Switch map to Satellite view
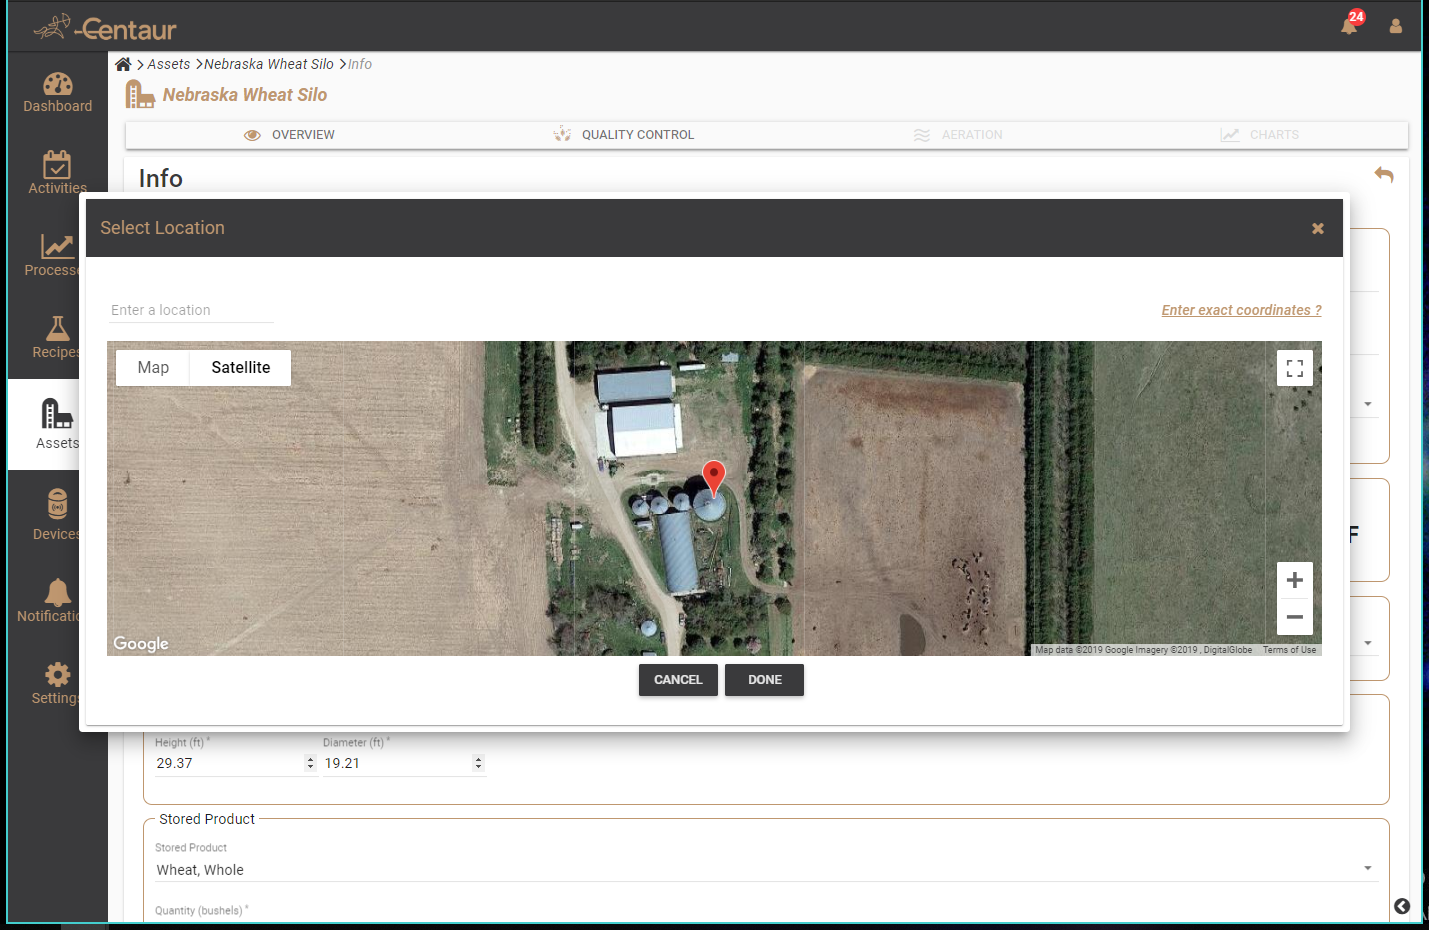 coord(240,368)
